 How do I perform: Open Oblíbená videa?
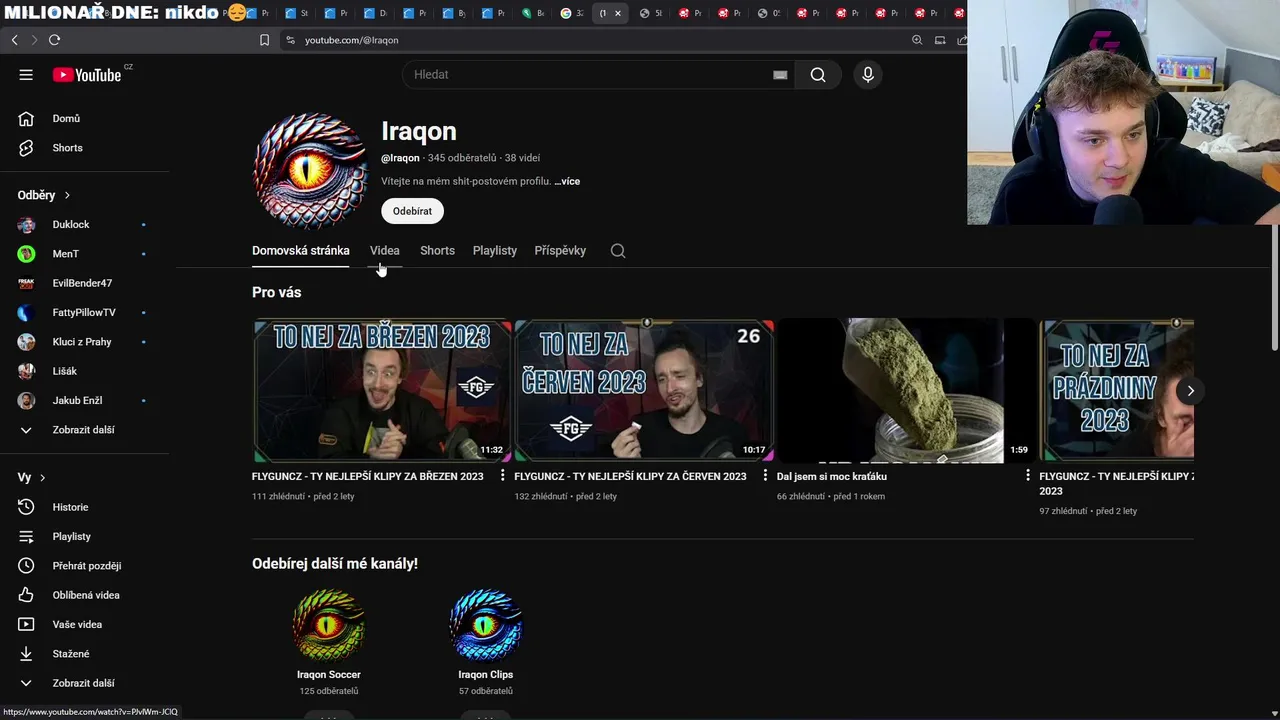click(x=84, y=595)
